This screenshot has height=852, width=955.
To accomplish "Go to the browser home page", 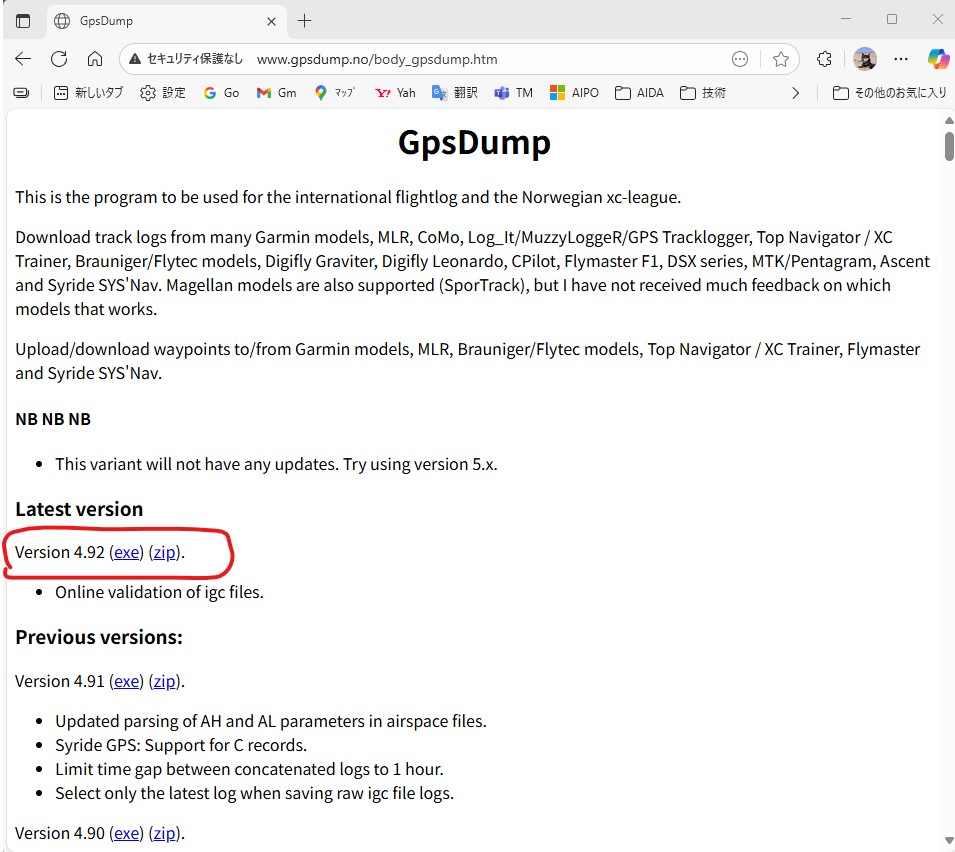I will click(94, 59).
